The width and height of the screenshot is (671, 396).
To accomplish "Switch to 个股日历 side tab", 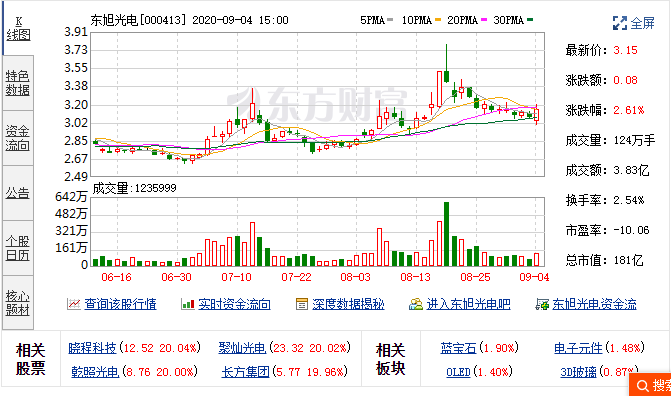I will pos(18,248).
